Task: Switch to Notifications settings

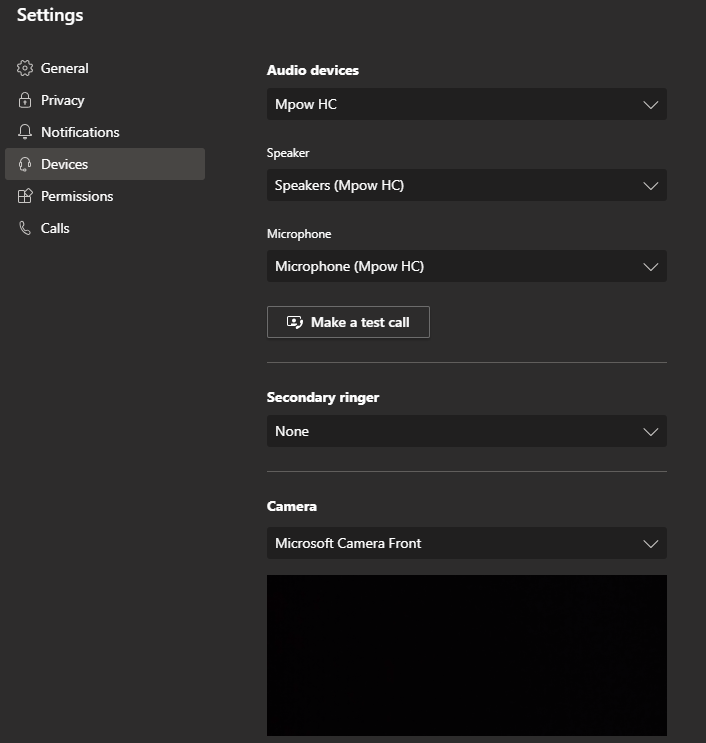Action: tap(105, 132)
